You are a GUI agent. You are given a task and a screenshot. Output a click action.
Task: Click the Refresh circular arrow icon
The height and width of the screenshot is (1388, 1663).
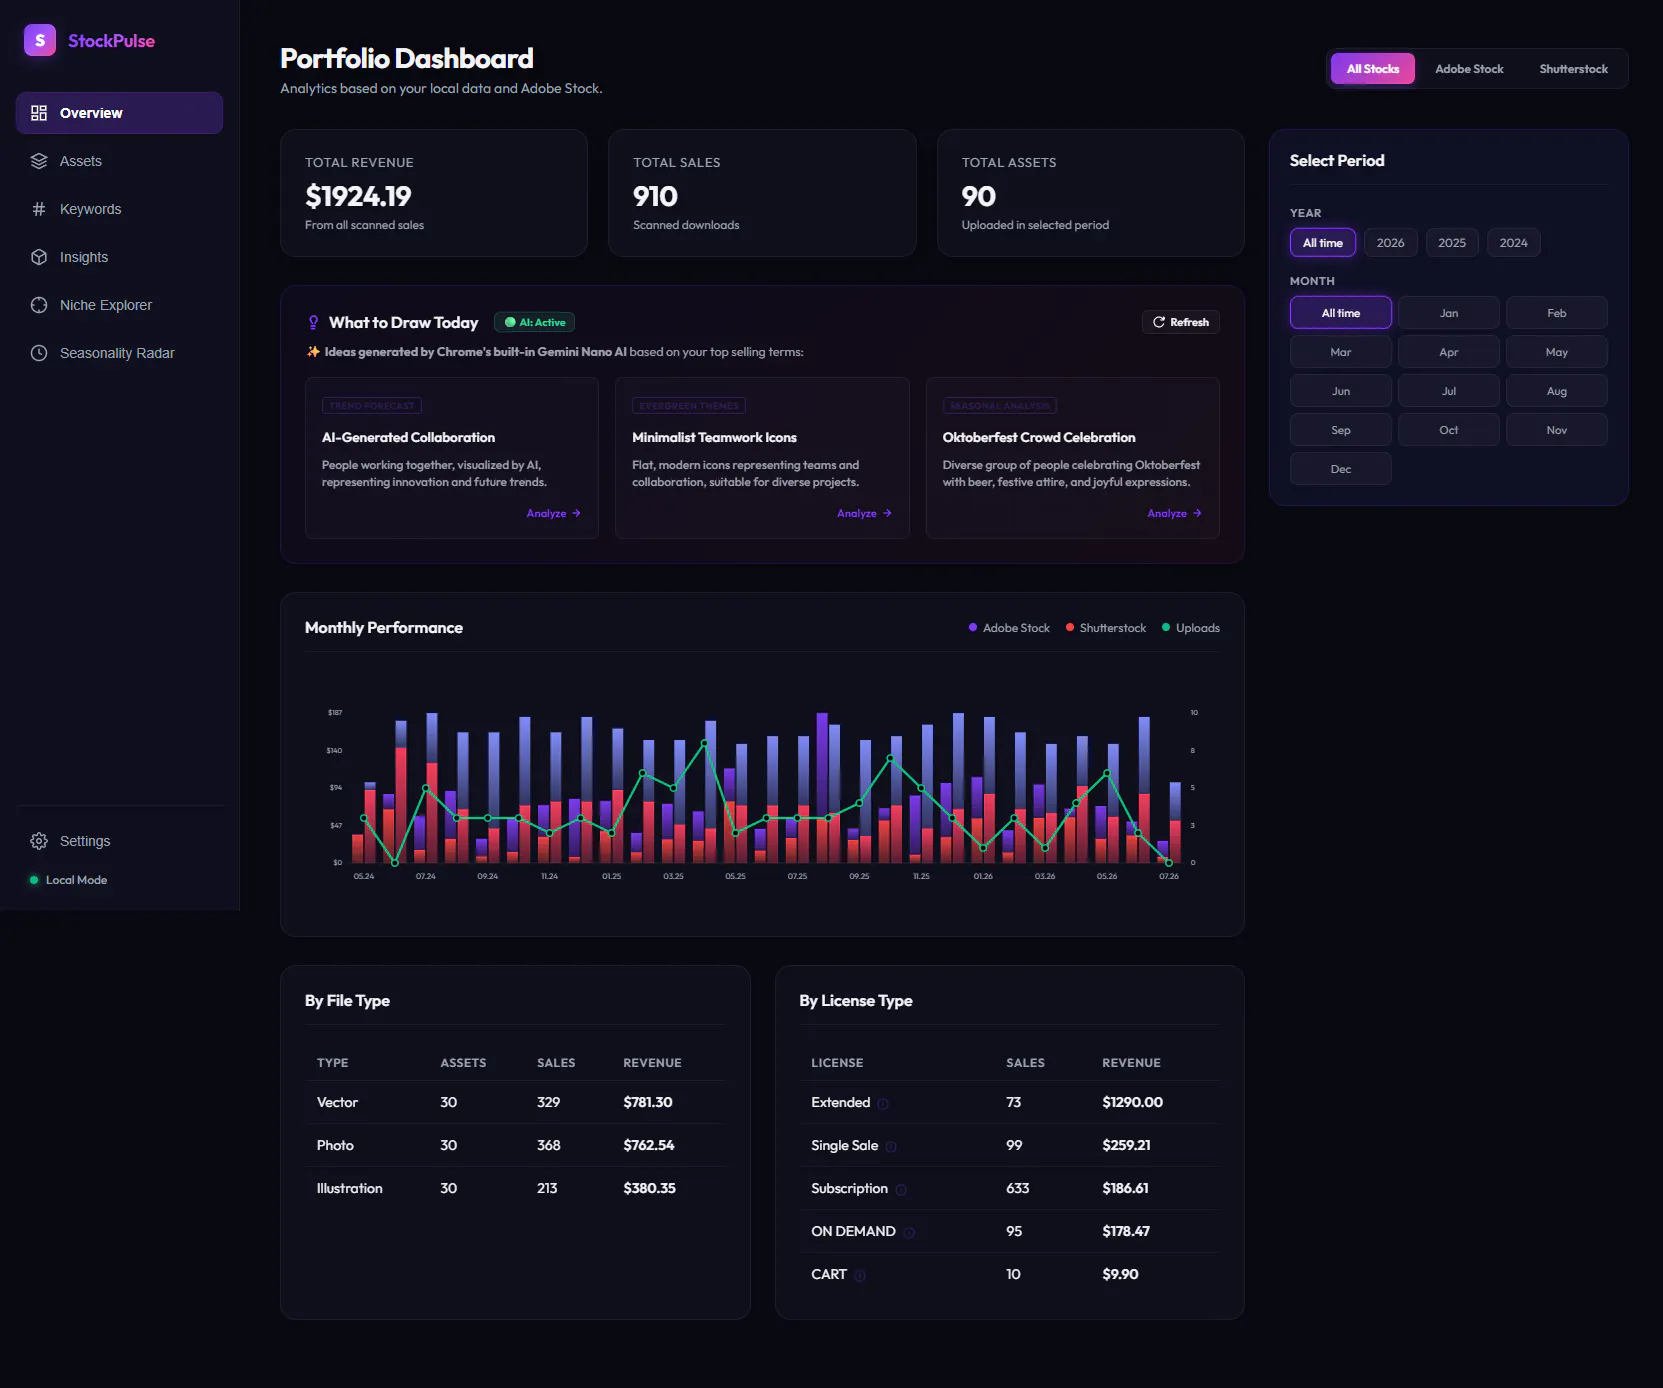coord(1159,322)
